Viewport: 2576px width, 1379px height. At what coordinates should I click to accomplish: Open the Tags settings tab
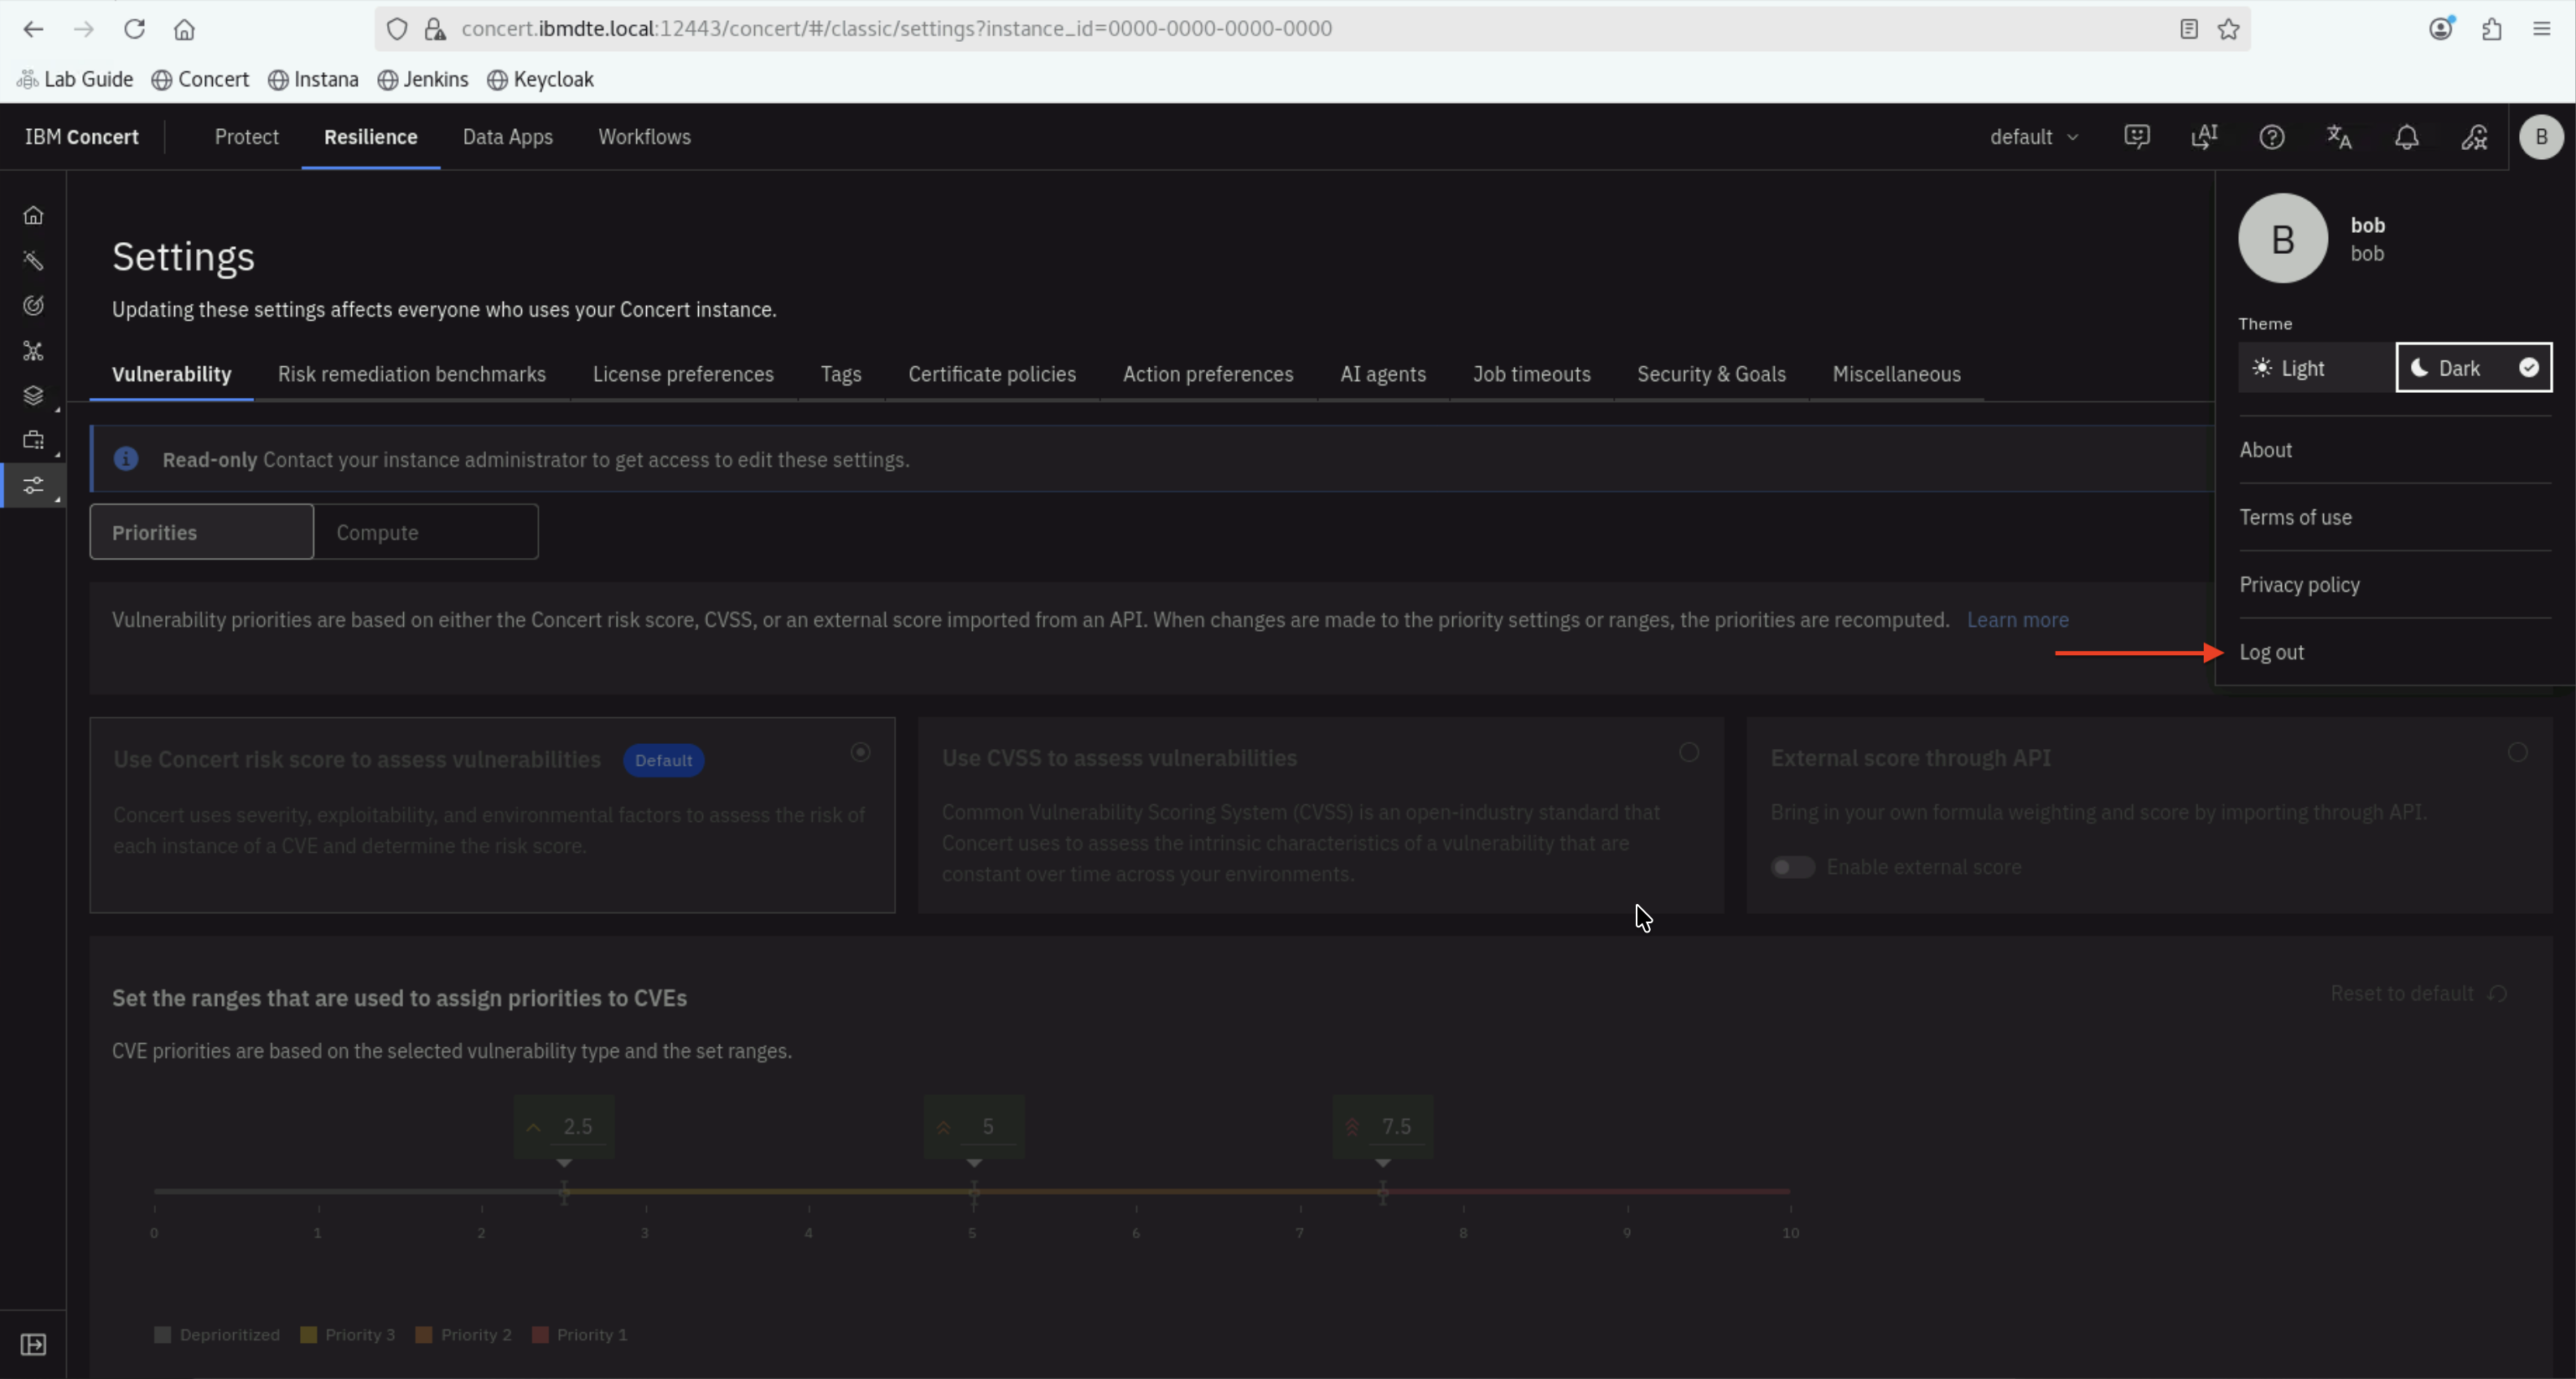coord(841,374)
